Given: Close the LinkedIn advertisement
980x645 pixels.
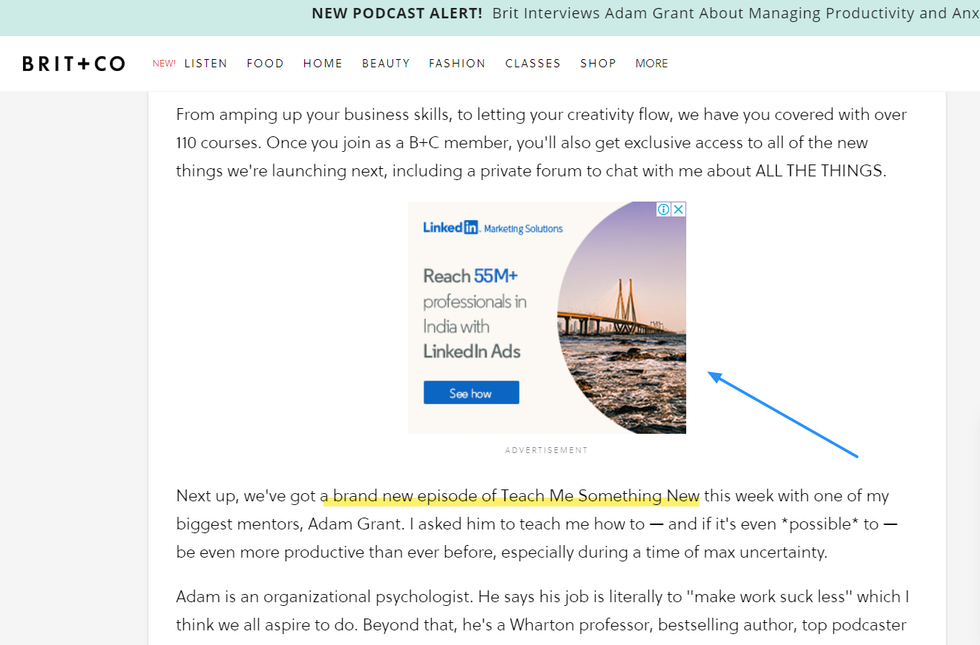Looking at the screenshot, I should (x=678, y=210).
